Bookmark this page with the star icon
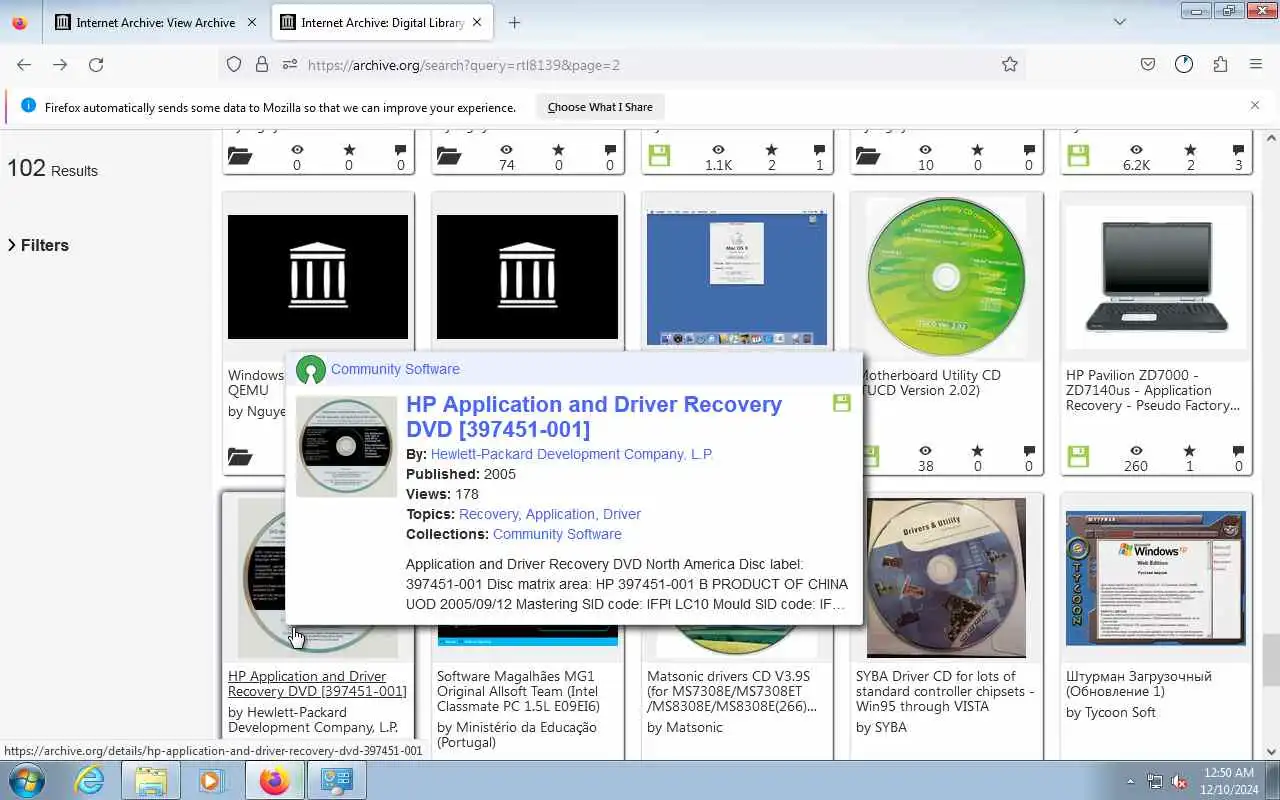Screen dimensions: 1280x800 click(x=1010, y=64)
